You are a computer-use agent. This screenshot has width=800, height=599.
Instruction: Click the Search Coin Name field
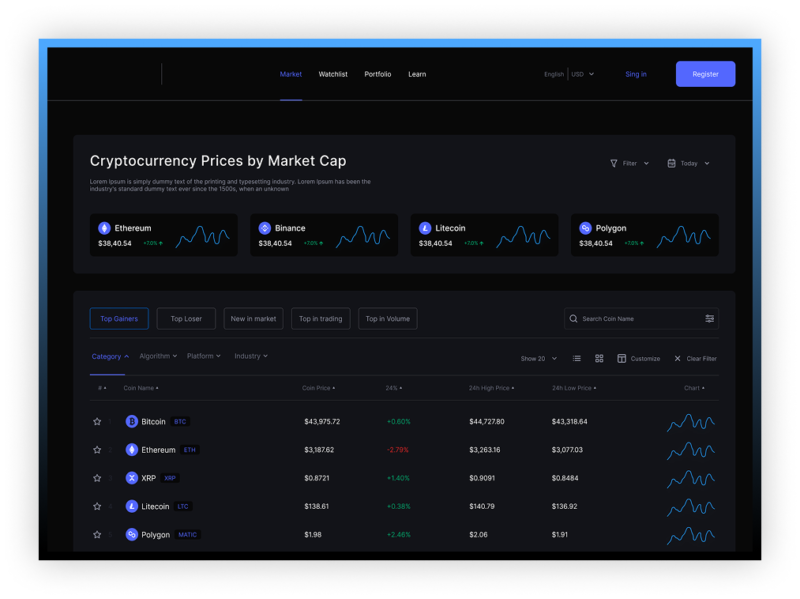point(635,319)
